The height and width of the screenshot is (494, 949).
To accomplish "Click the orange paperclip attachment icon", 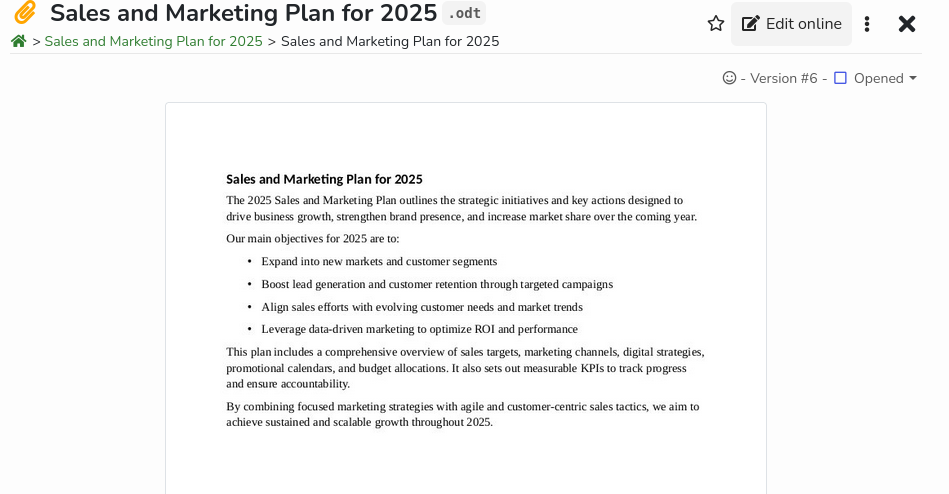I will (x=25, y=13).
